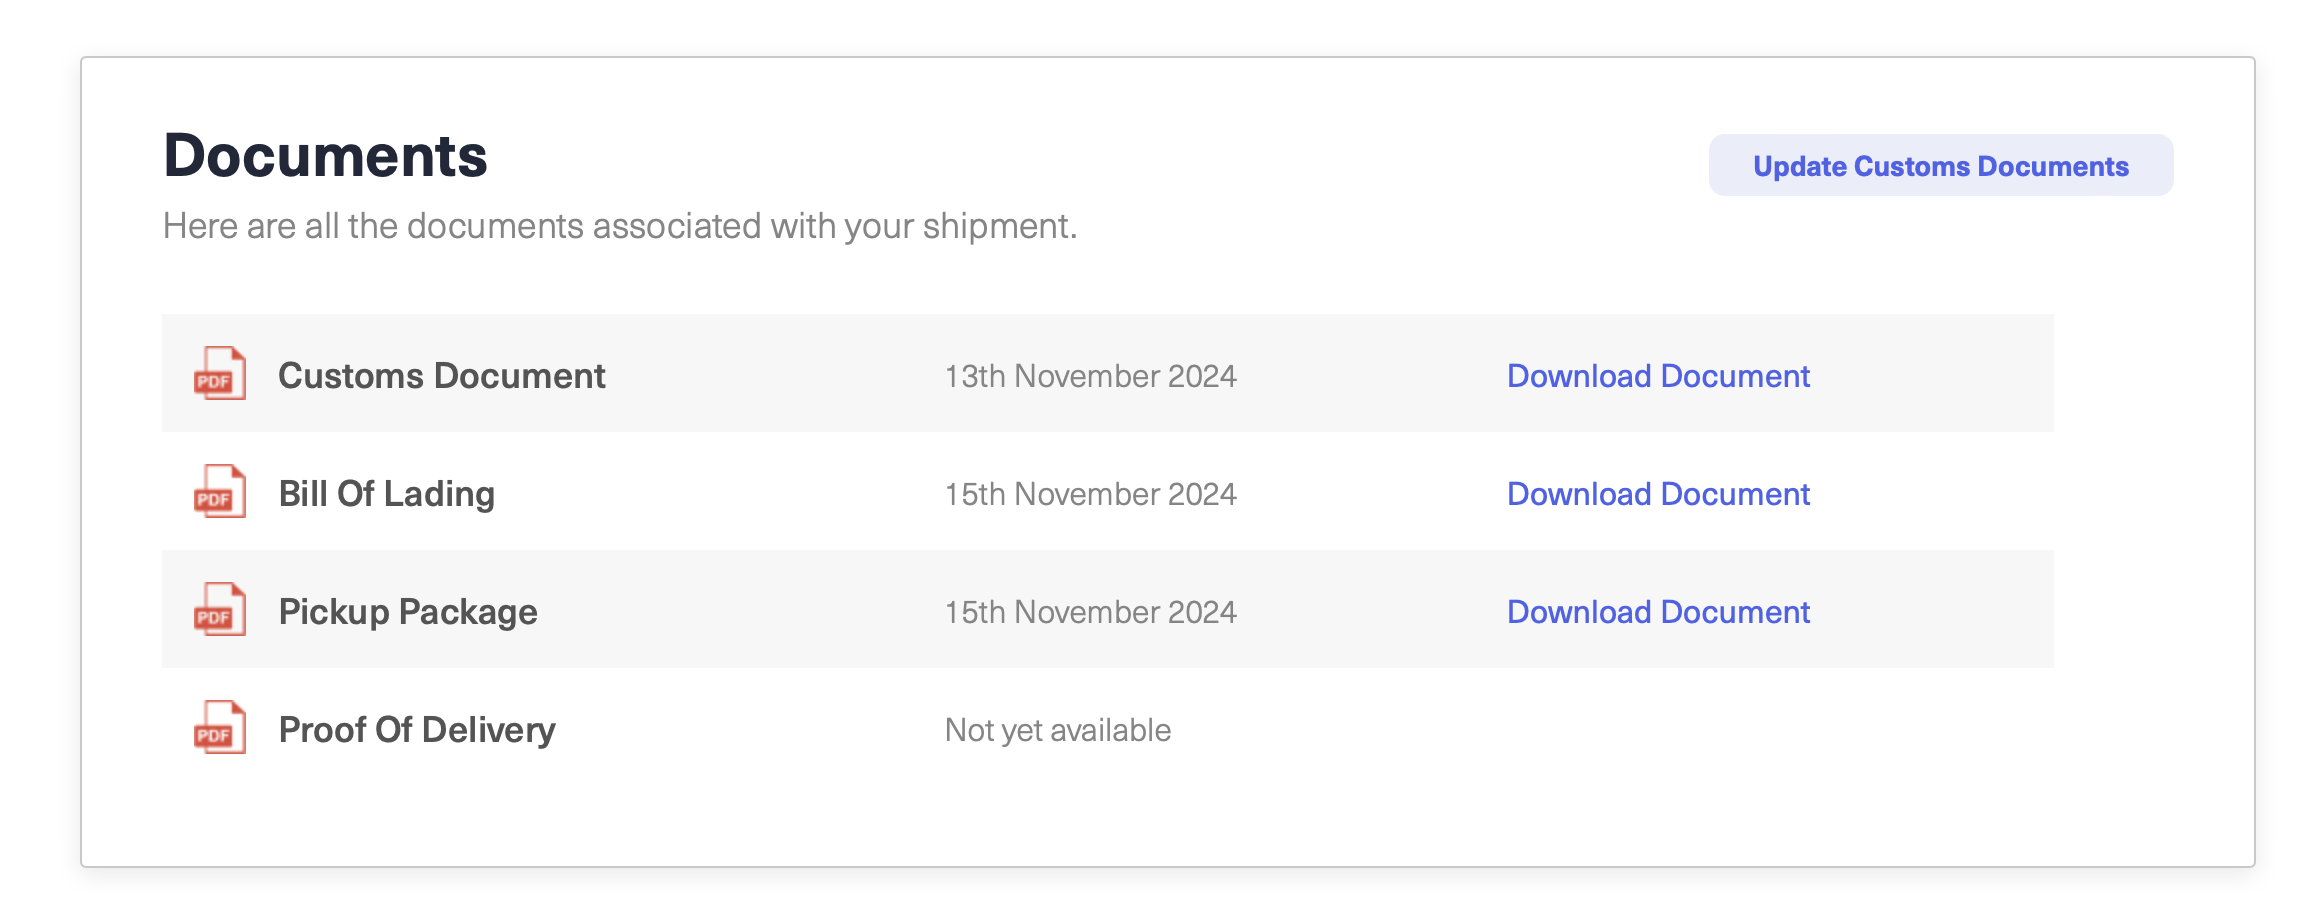Select the Proof Of Delivery name label
Viewport: 2312px width, 904px height.
coord(416,730)
